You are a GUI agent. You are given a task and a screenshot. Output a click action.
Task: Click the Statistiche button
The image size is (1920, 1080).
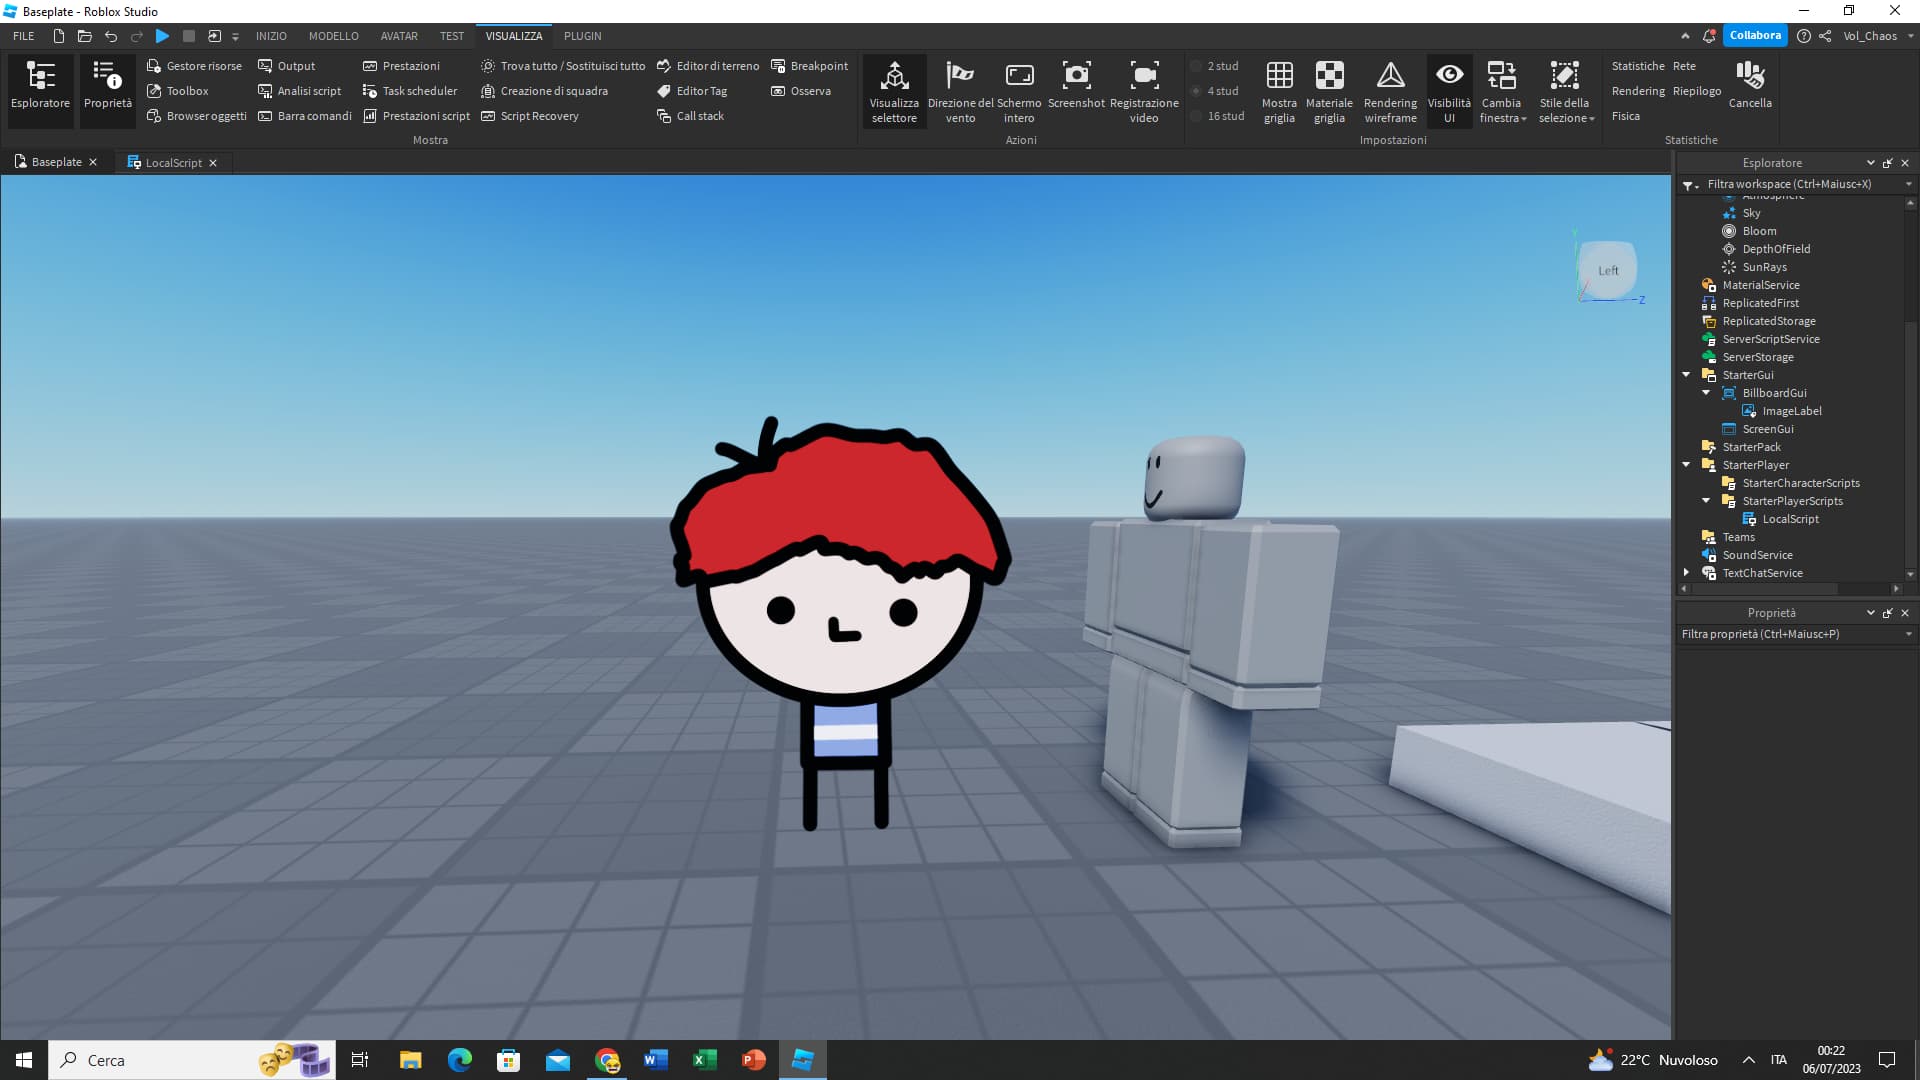[x=1638, y=66]
